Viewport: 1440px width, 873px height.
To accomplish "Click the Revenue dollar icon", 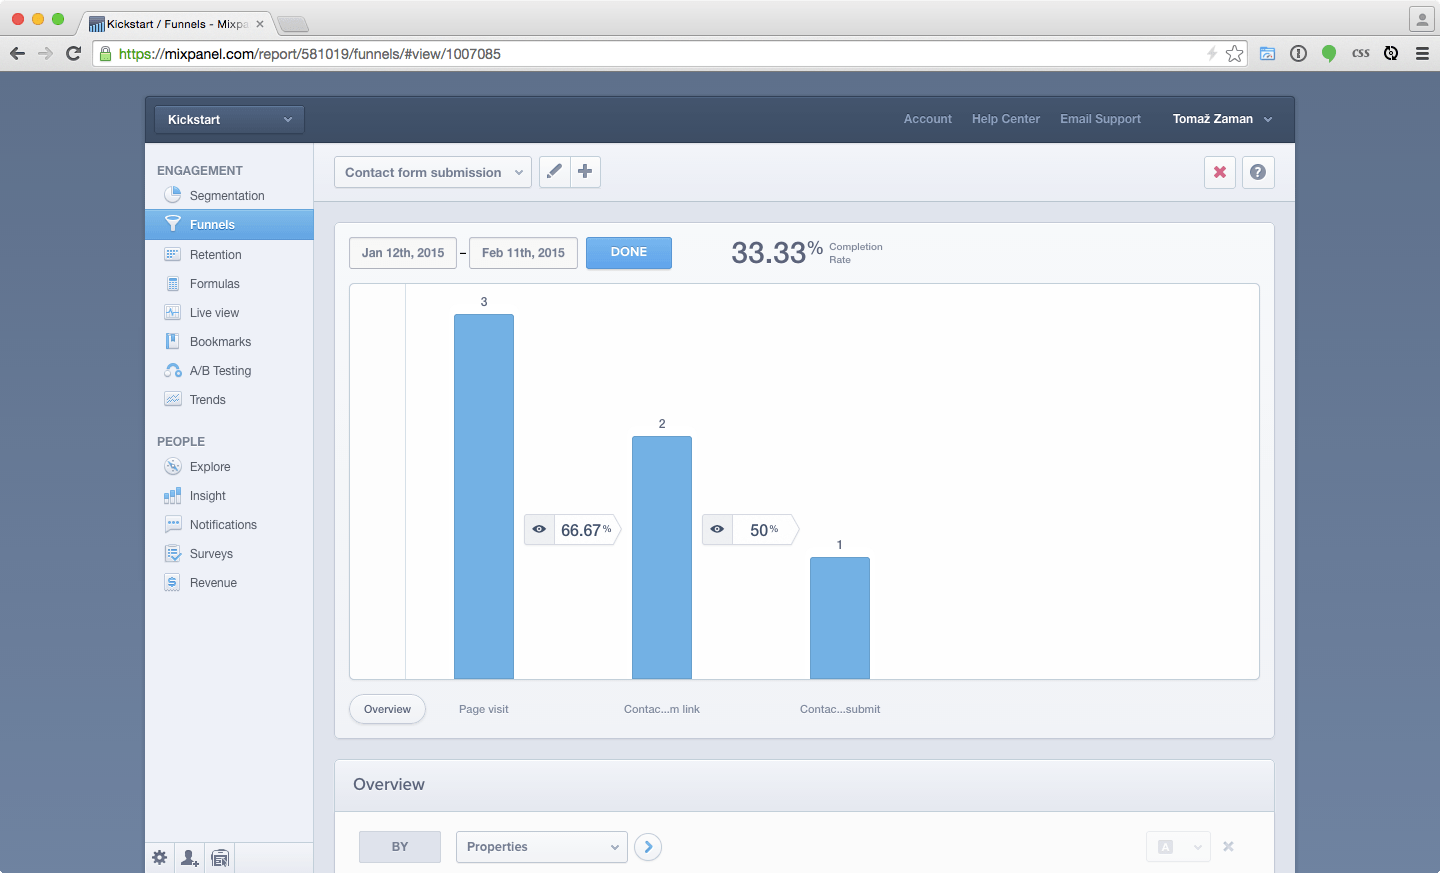I will pyautogui.click(x=172, y=582).
